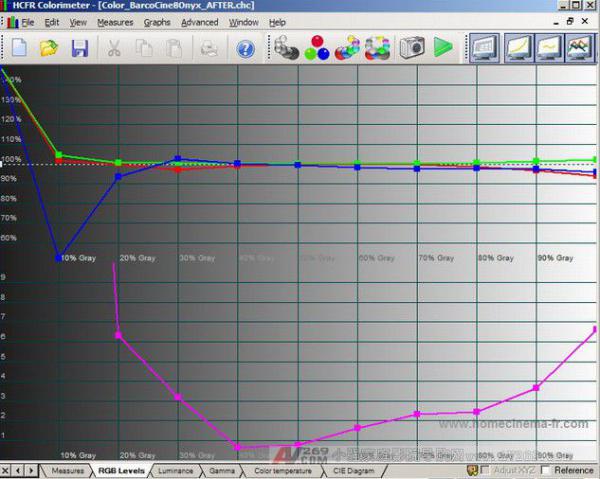Open Help via the question mark icon
This screenshot has height=479, width=600.
[x=245, y=47]
